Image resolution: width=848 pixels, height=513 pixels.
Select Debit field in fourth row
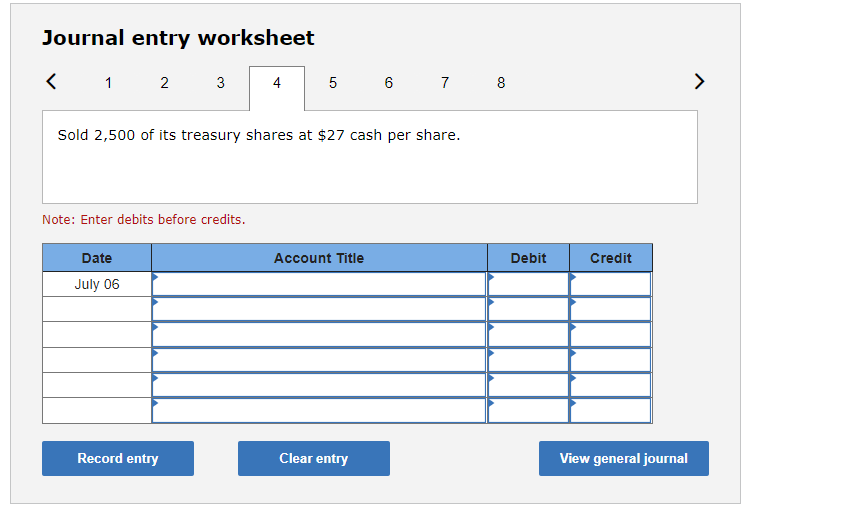coord(528,360)
